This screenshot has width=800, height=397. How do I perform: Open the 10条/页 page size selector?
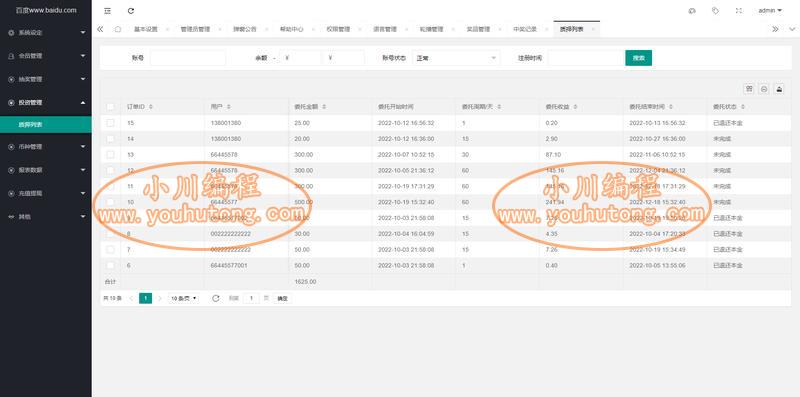184,299
